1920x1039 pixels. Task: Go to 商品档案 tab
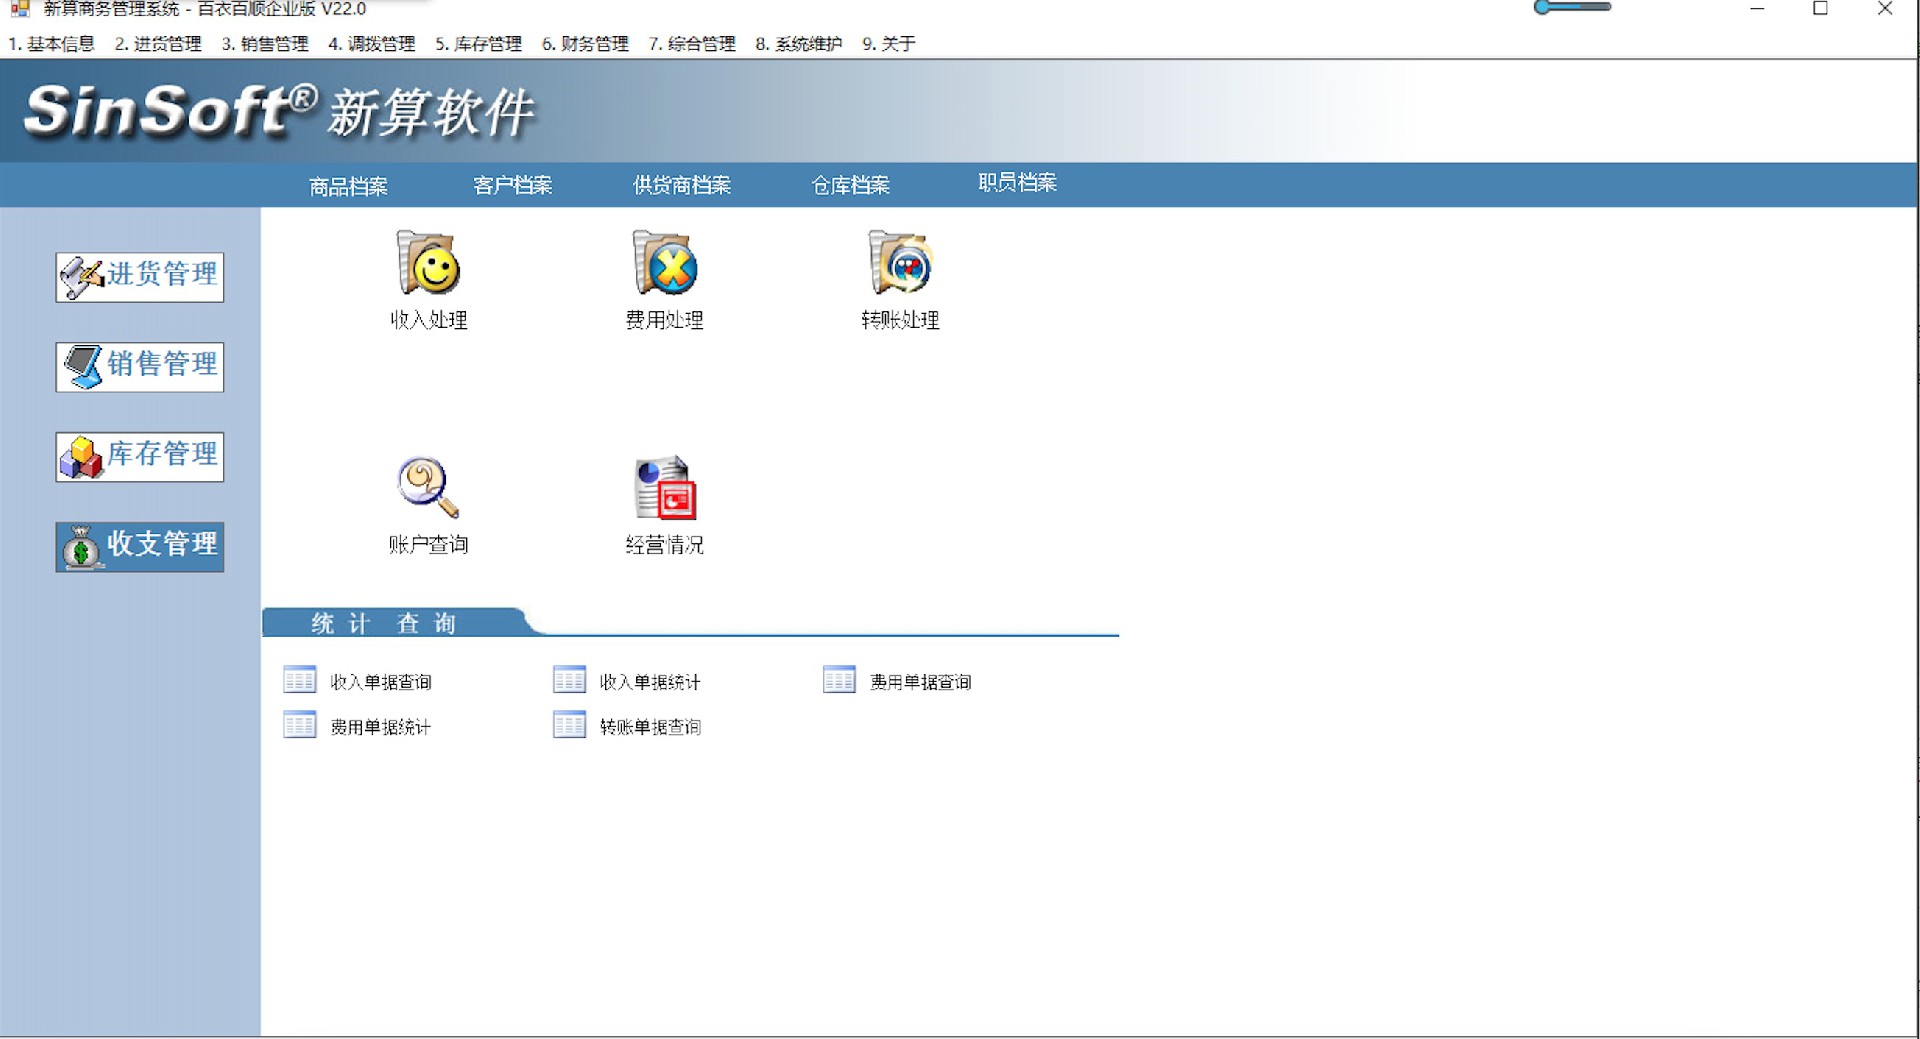(348, 186)
